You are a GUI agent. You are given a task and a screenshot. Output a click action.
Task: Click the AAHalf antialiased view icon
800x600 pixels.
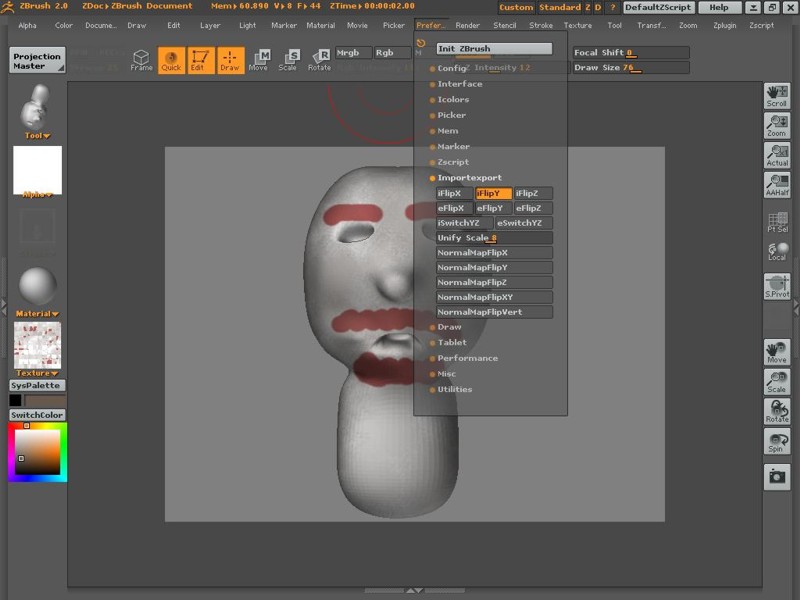point(777,185)
